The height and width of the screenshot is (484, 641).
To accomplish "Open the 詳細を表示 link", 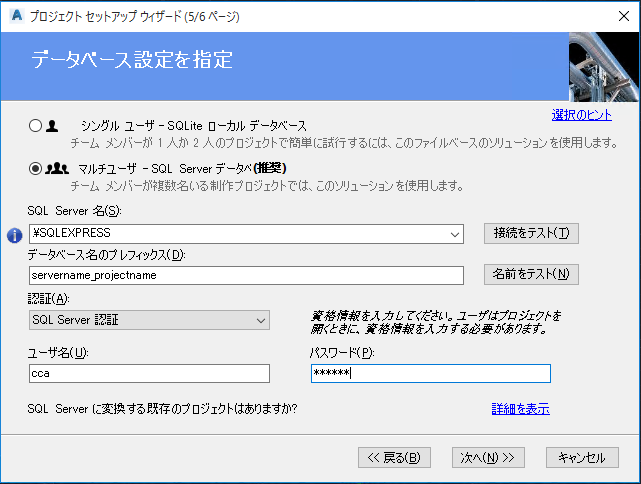I will (520, 408).
